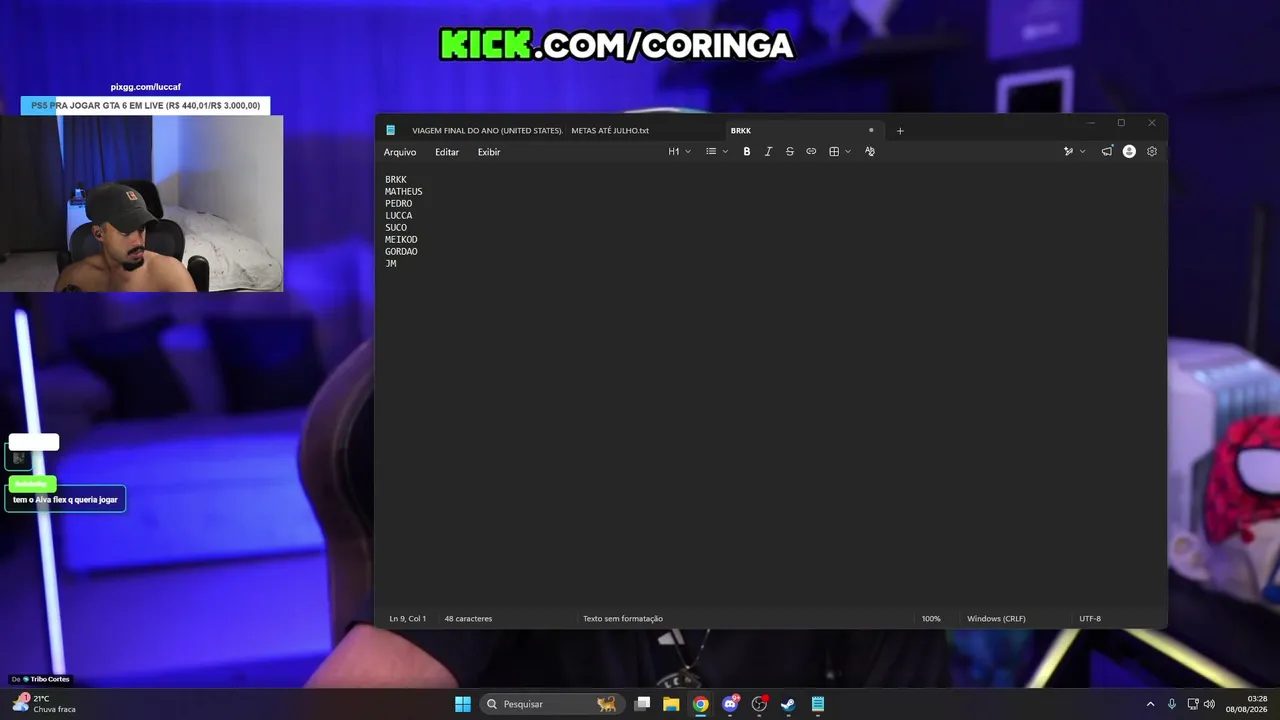
Task: Open Discord from the taskbar
Action: [730, 704]
